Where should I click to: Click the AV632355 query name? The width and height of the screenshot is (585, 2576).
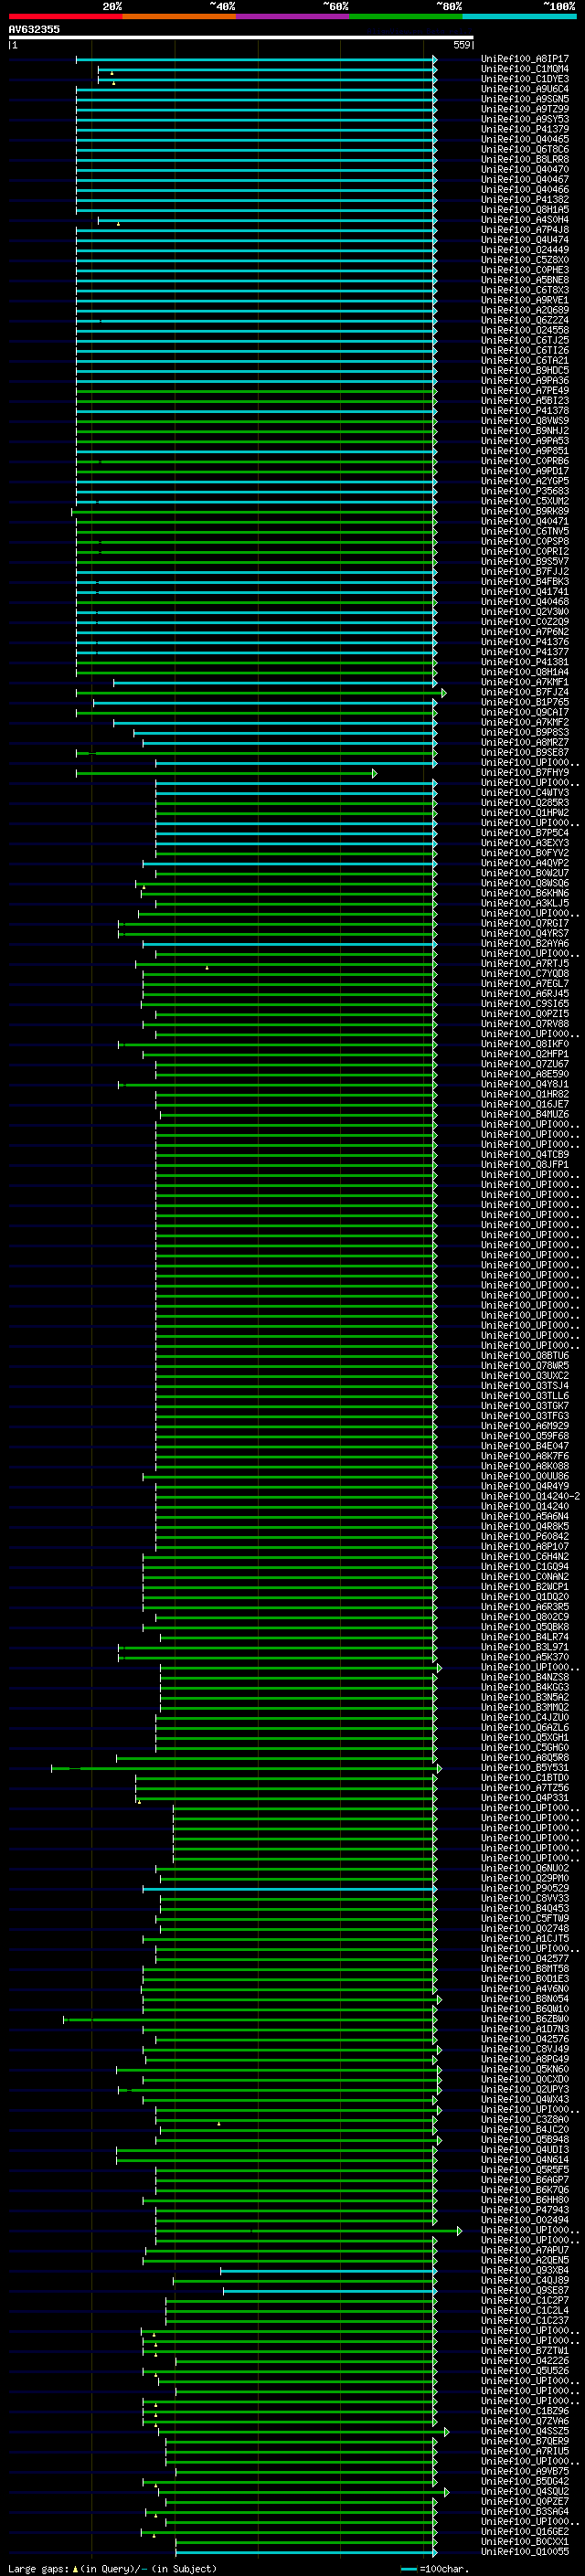point(34,29)
